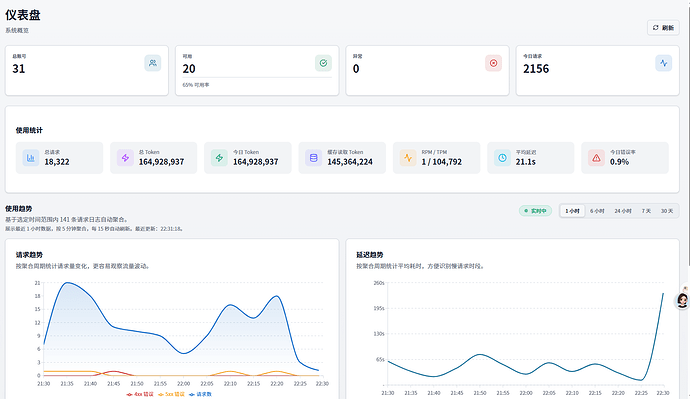The width and height of the screenshot is (690, 399).
Task: Click the 21:50 label on the latency chart
Action: pos(480,393)
